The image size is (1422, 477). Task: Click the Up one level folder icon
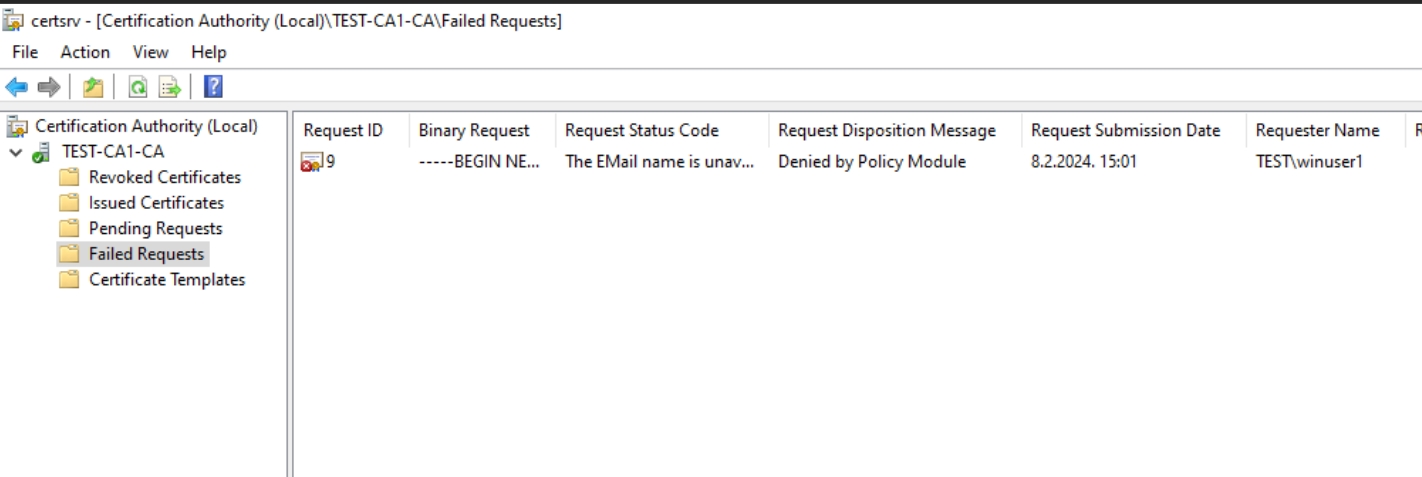click(93, 87)
